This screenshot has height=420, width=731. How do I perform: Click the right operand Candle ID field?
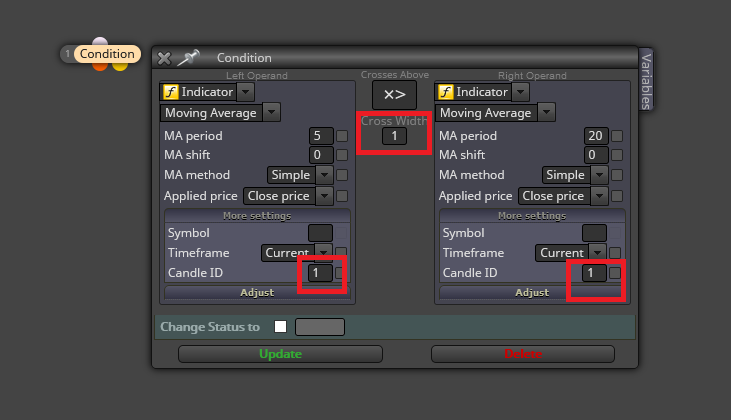coord(594,273)
